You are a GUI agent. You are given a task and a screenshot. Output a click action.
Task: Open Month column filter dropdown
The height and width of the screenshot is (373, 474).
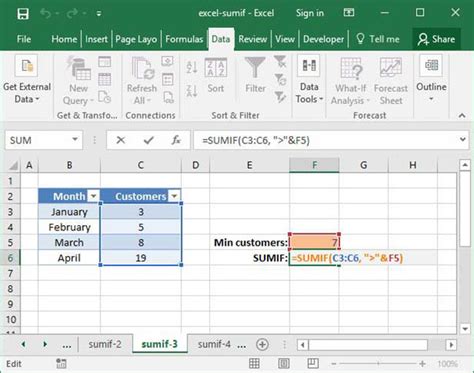point(93,196)
